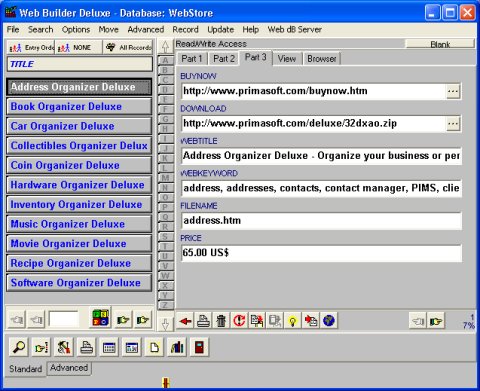
Task: Open the BUYNOW field ellipsis button
Action: (453, 91)
